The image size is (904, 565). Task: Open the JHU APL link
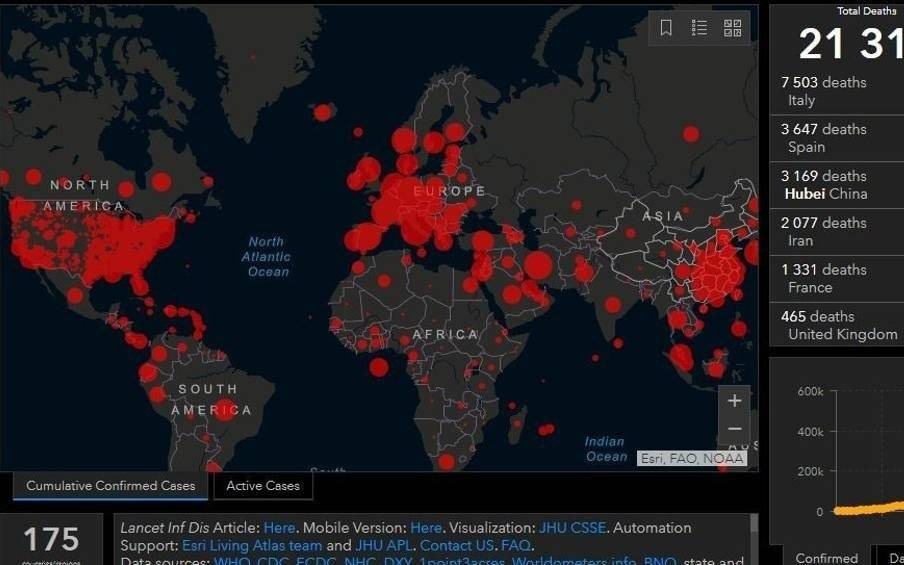pyautogui.click(x=385, y=545)
